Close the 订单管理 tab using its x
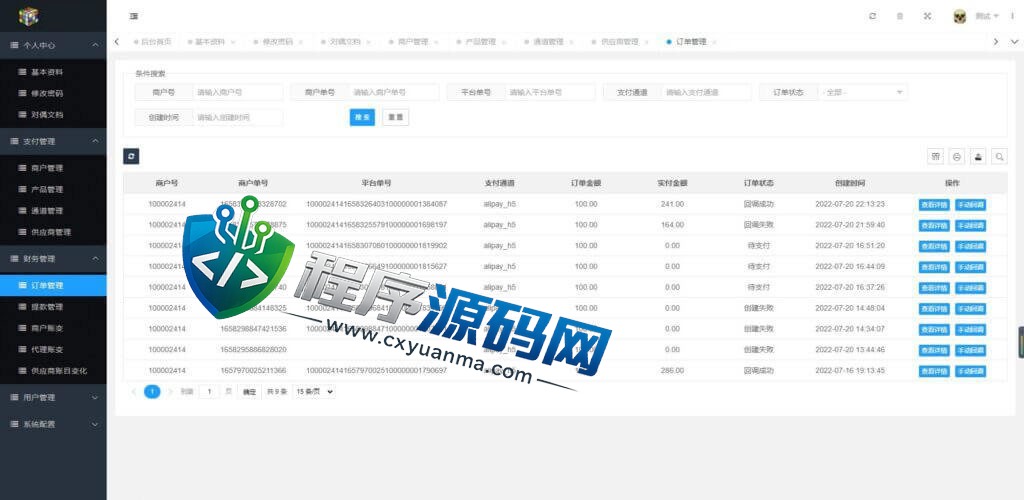The height and width of the screenshot is (500, 1024). [x=714, y=42]
